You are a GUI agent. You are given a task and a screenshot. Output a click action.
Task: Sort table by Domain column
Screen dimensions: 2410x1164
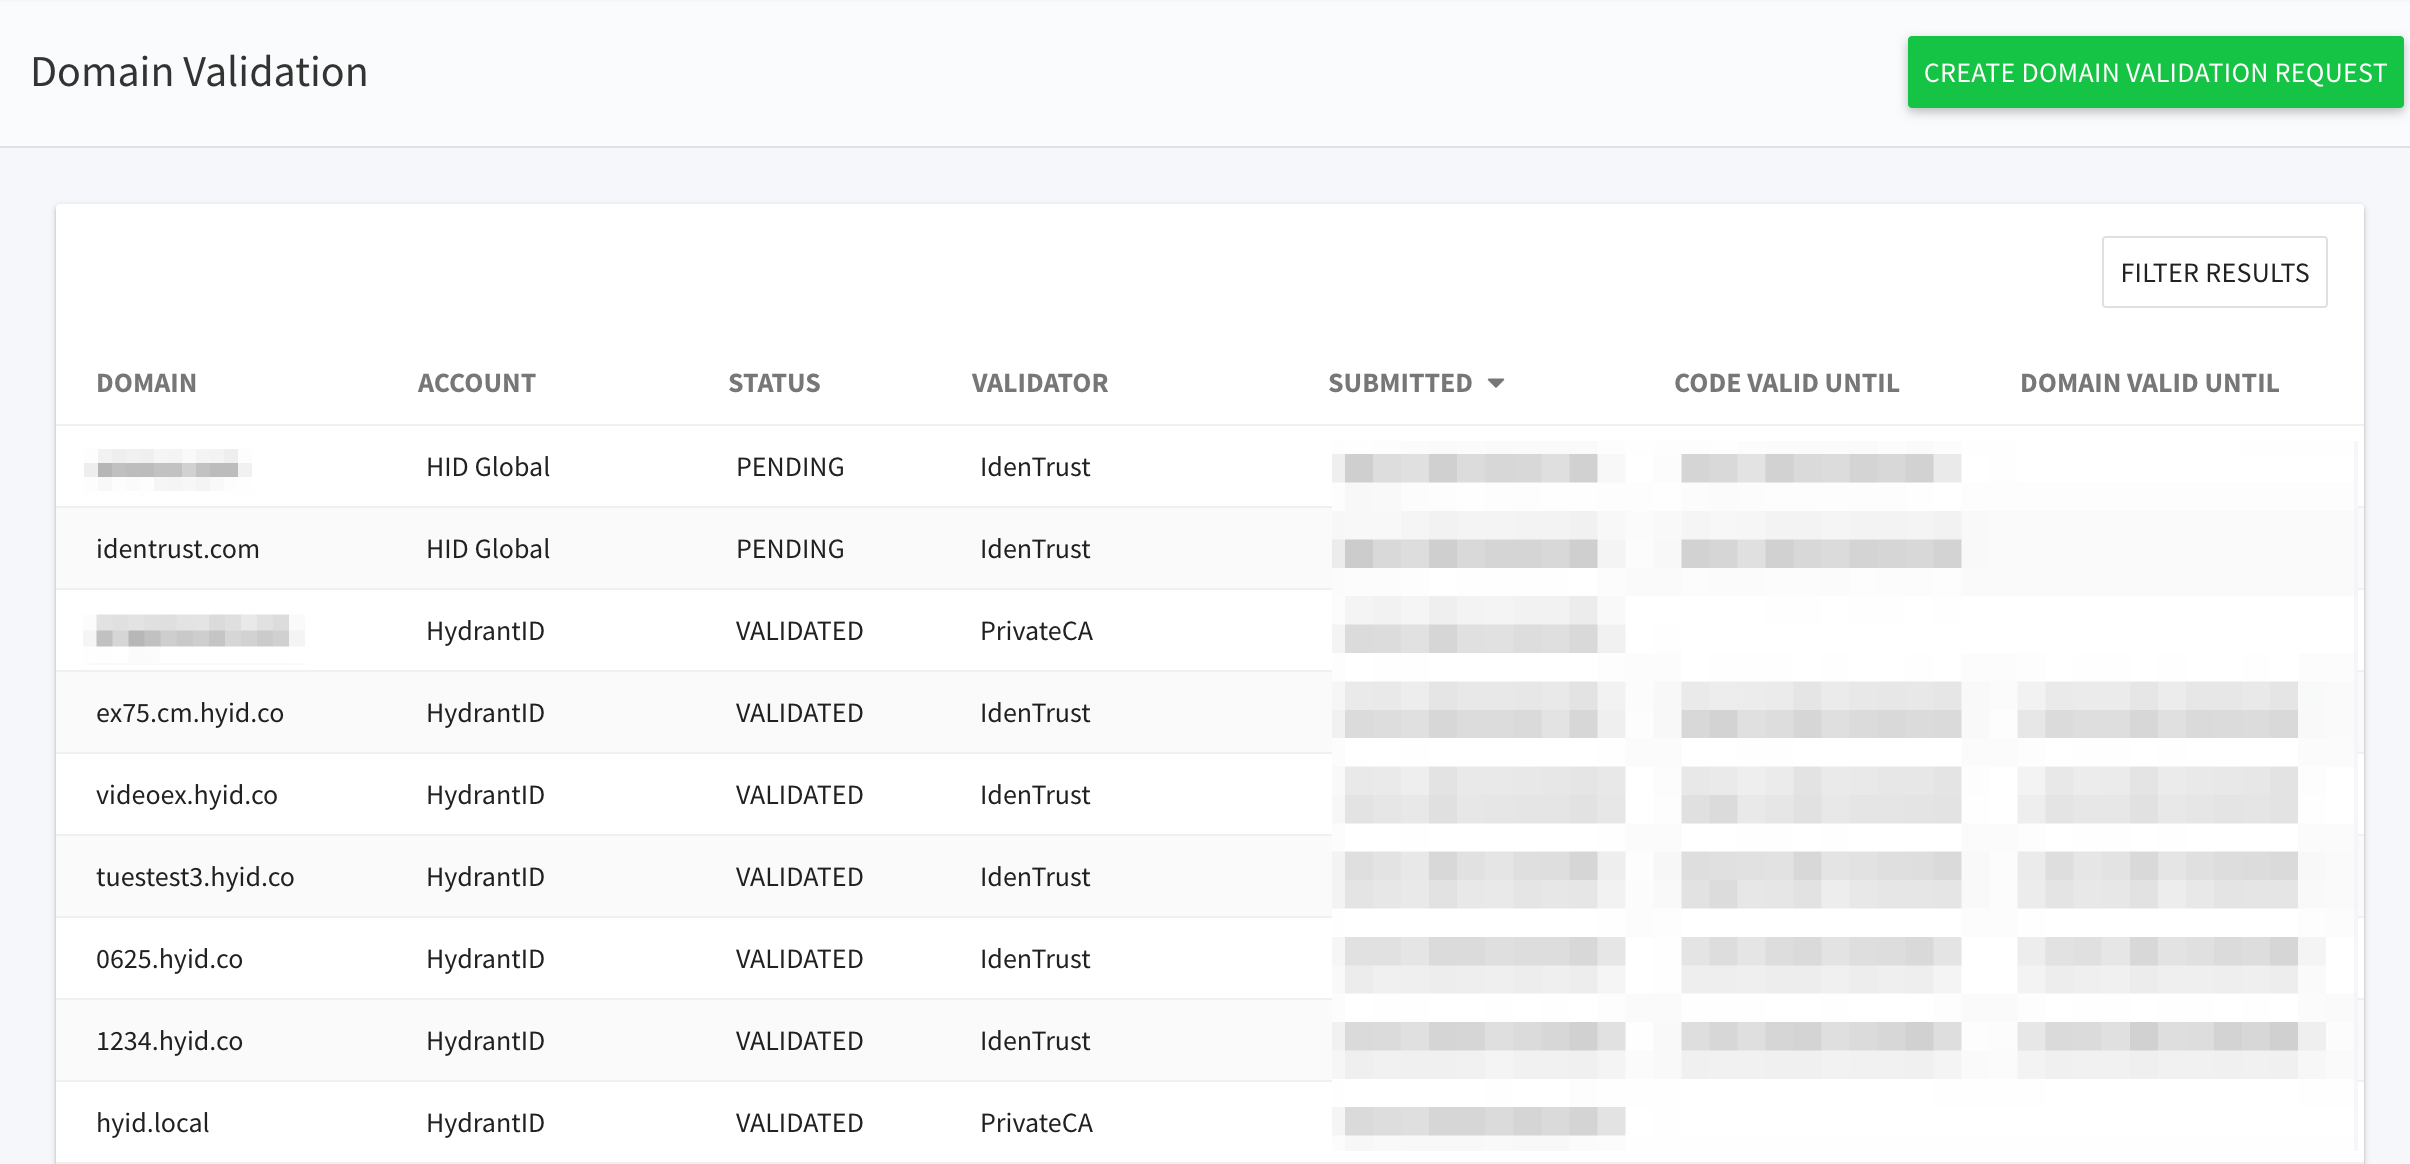click(x=146, y=383)
